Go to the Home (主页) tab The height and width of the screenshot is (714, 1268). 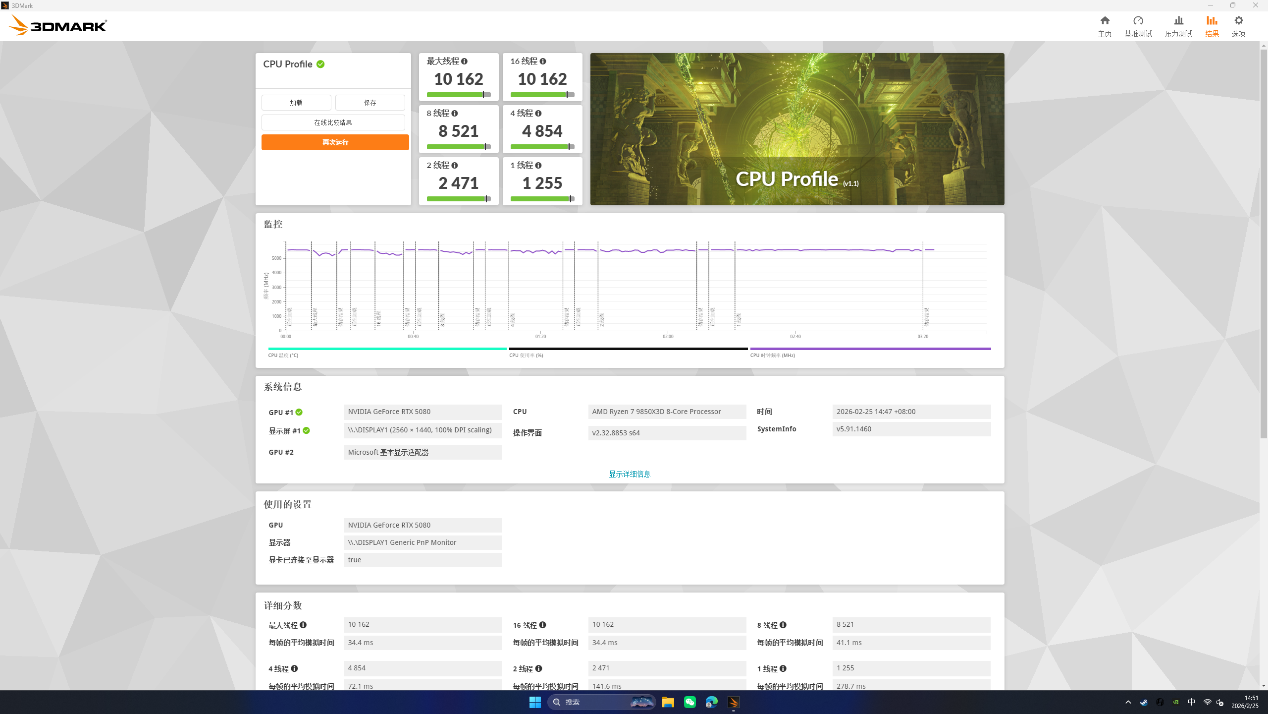point(1104,26)
